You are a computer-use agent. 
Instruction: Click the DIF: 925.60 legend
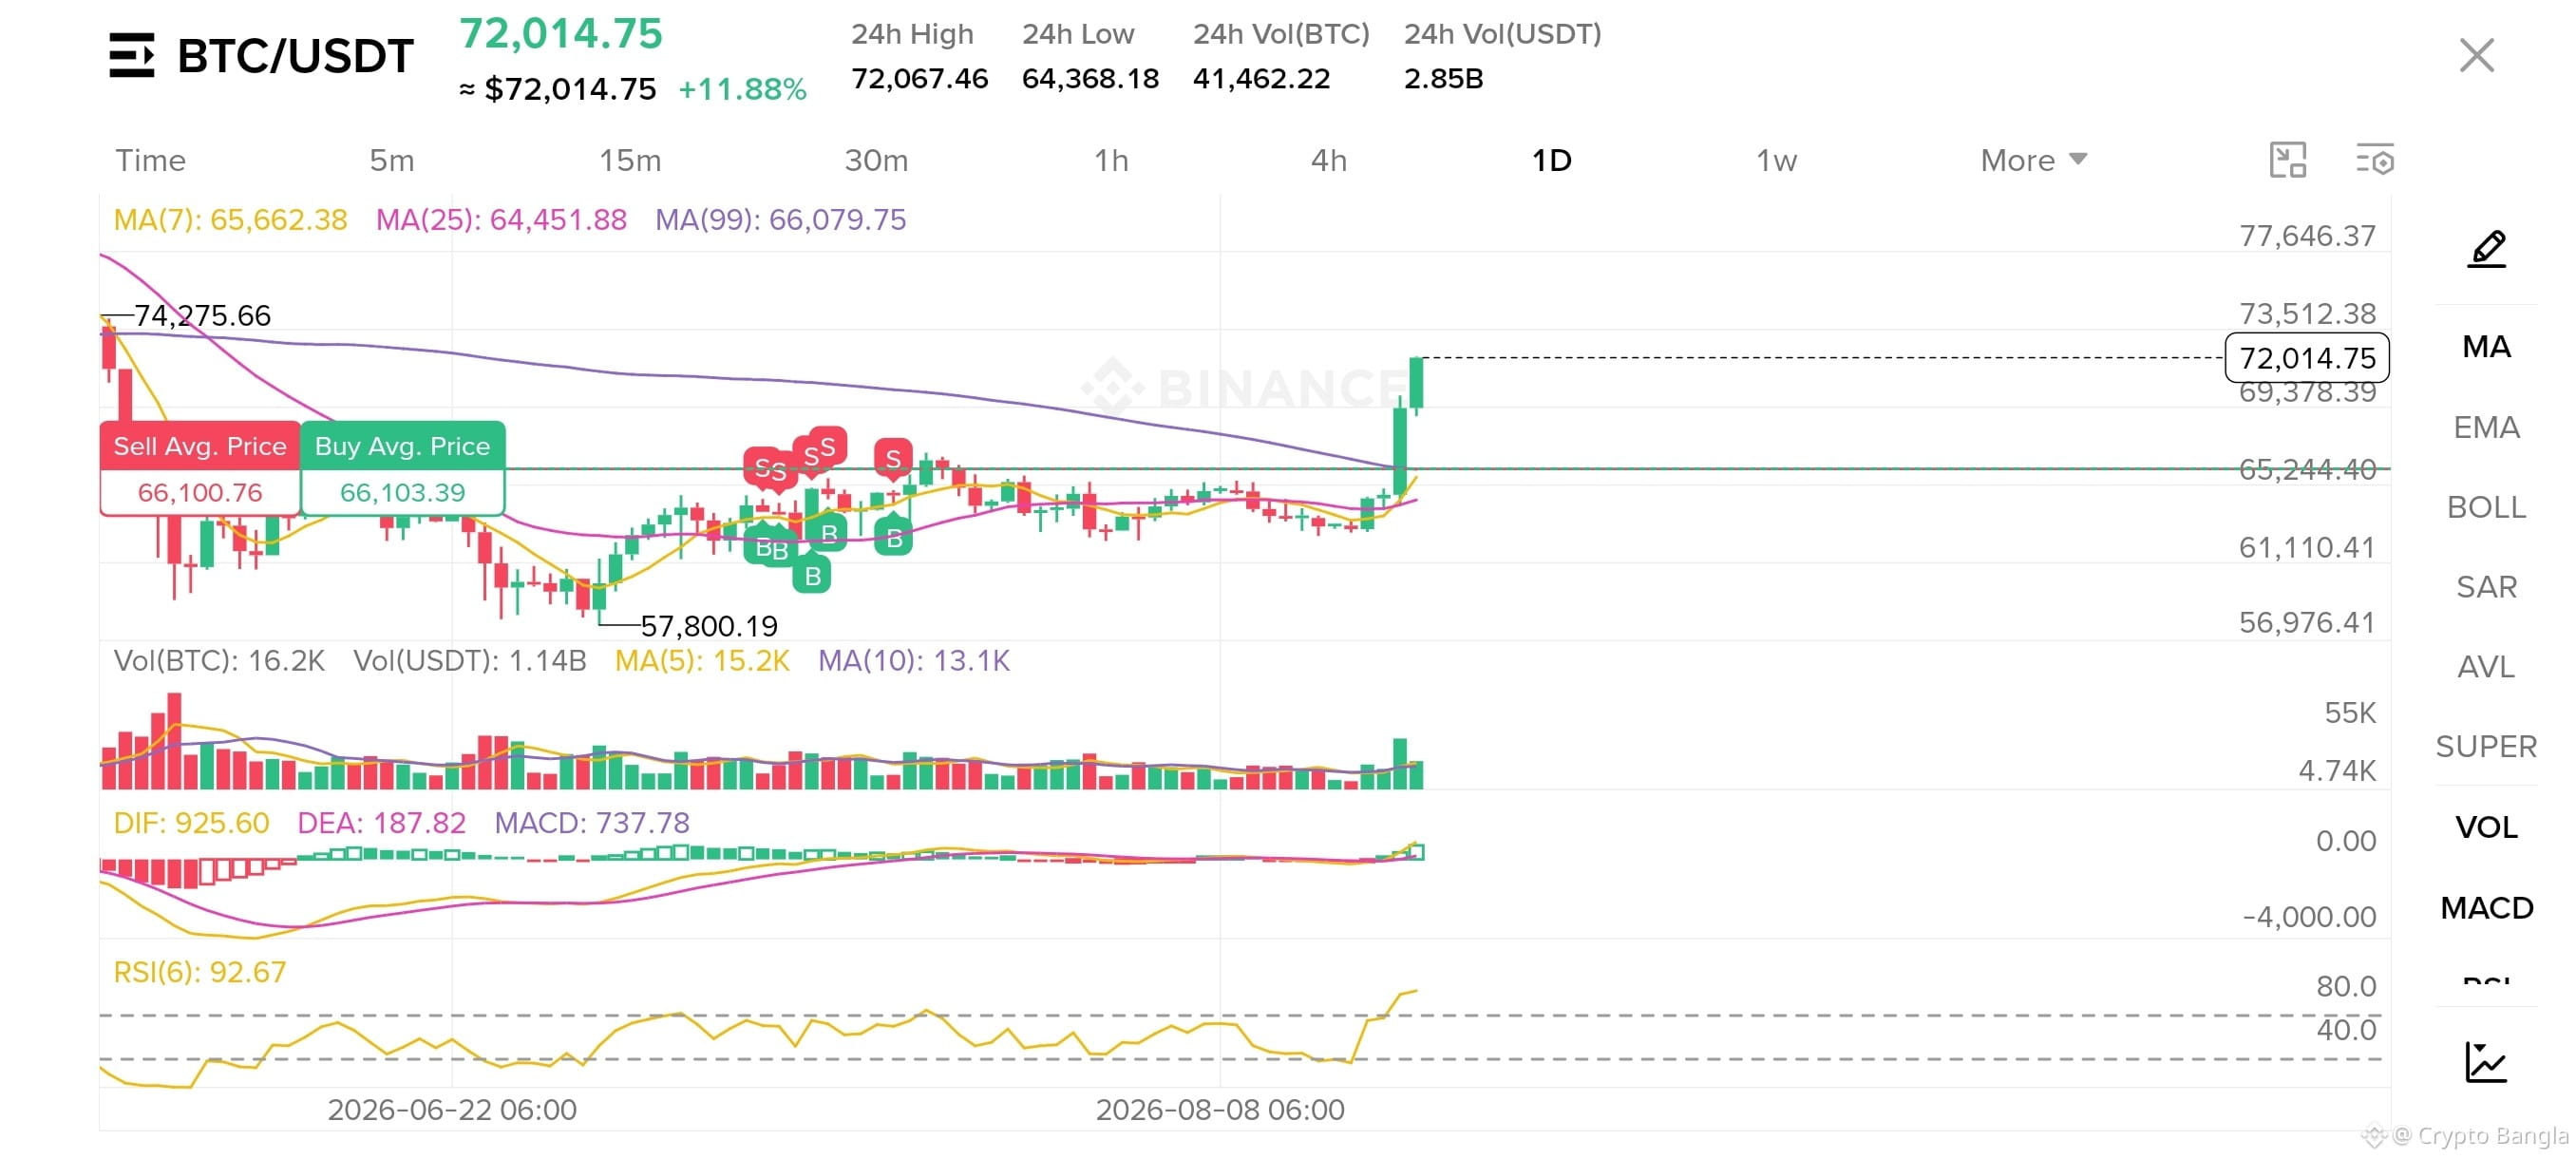pyautogui.click(x=191, y=823)
